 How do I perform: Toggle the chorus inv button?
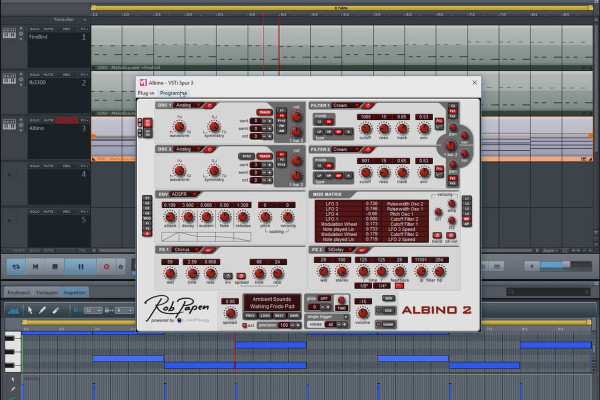point(228,276)
